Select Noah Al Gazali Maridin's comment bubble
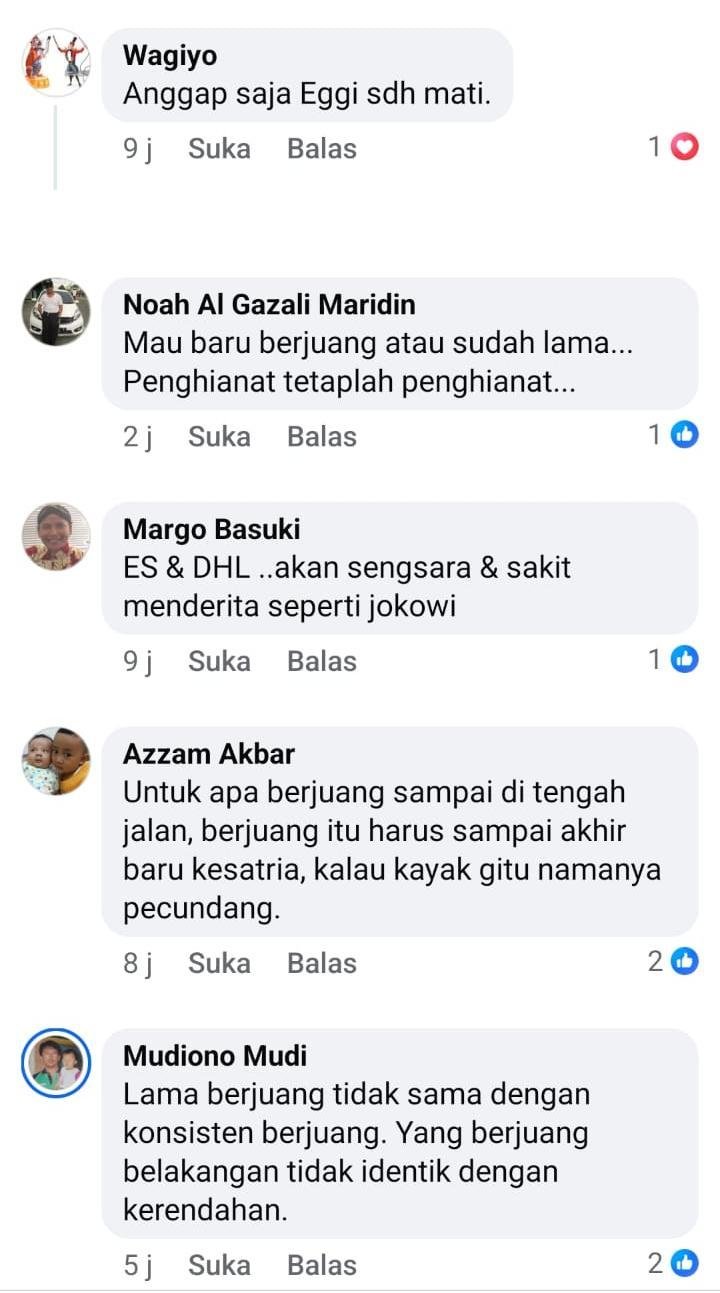Viewport: 720px width, 1293px height. tap(400, 344)
